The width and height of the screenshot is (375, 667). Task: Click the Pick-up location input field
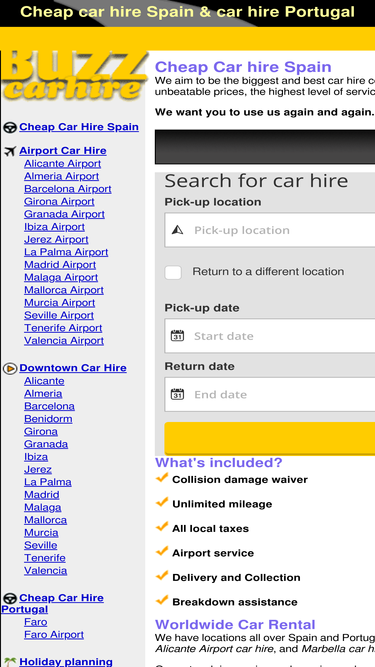(270, 230)
